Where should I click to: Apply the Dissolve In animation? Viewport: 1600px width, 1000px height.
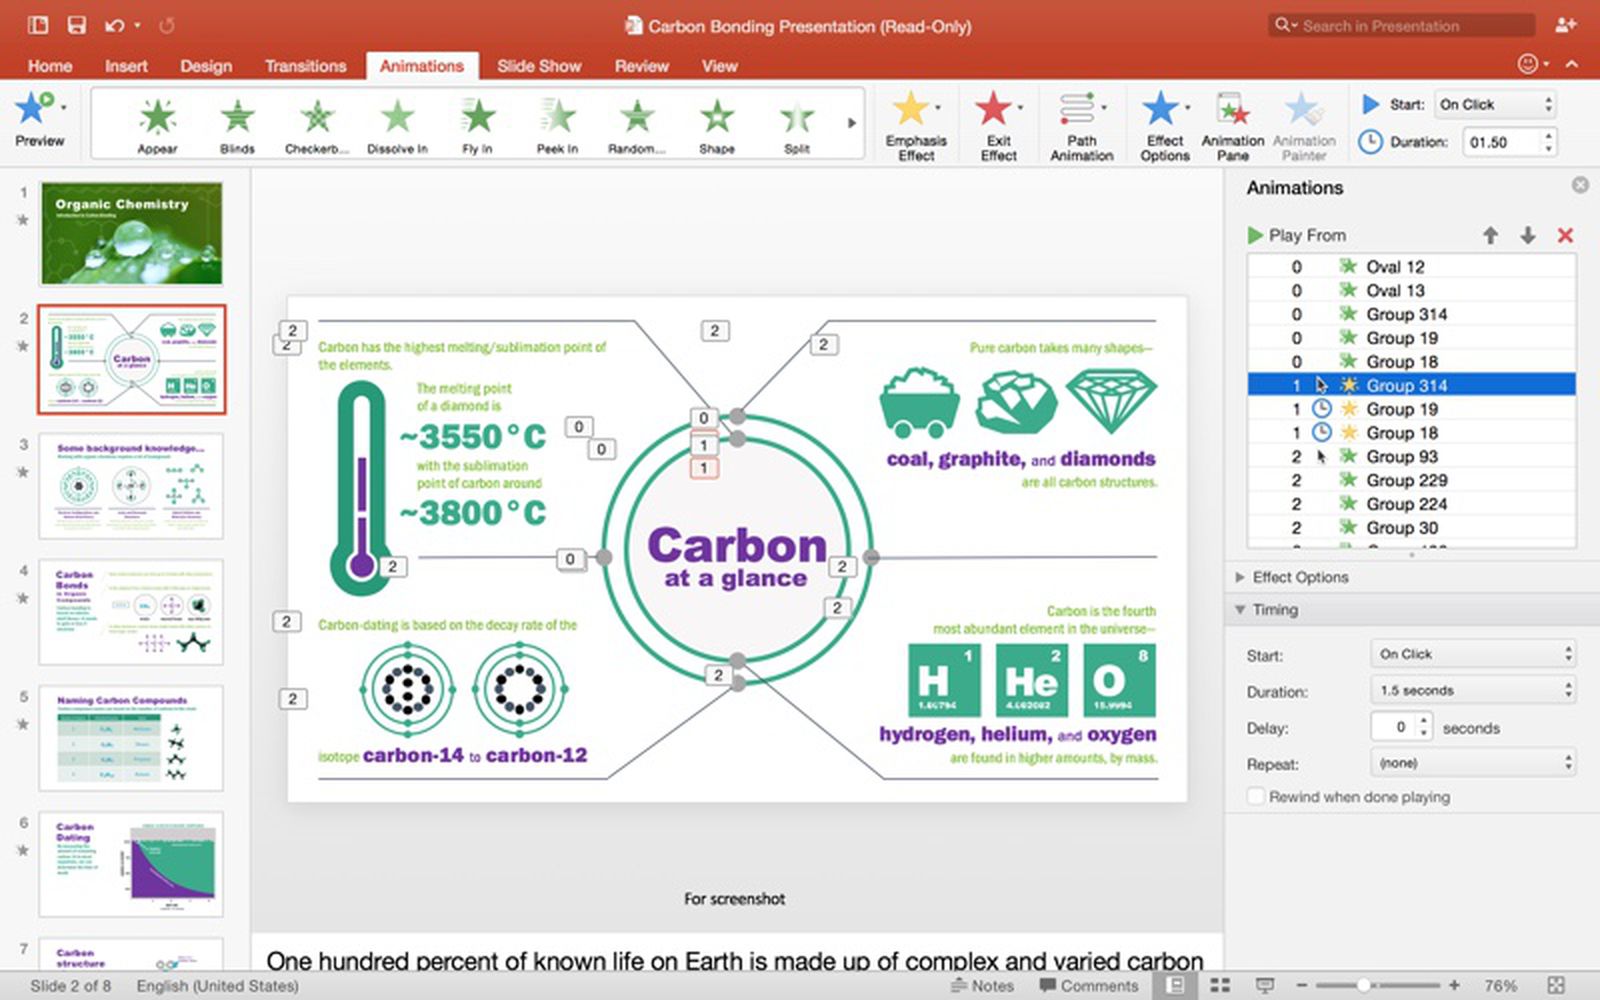397,120
